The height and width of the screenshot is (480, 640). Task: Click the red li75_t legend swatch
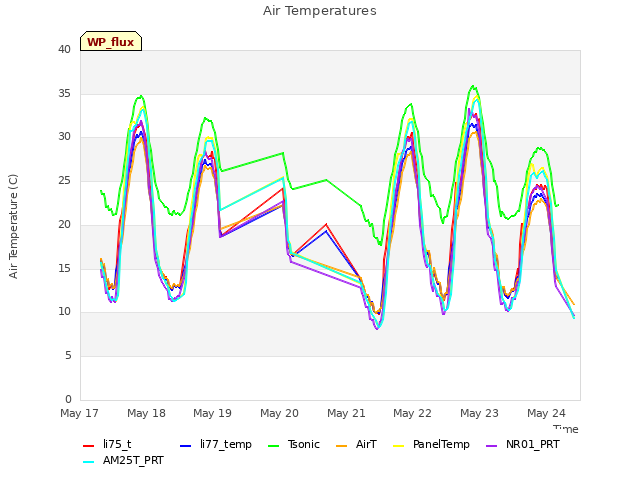coord(89,446)
